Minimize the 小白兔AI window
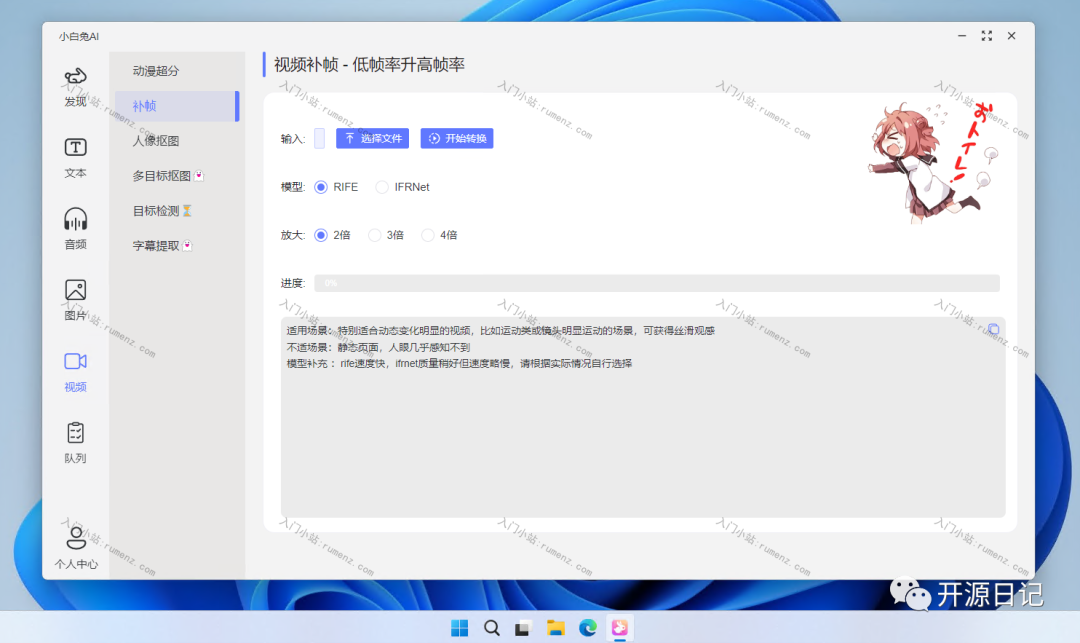This screenshot has height=643, width=1080. pos(962,36)
